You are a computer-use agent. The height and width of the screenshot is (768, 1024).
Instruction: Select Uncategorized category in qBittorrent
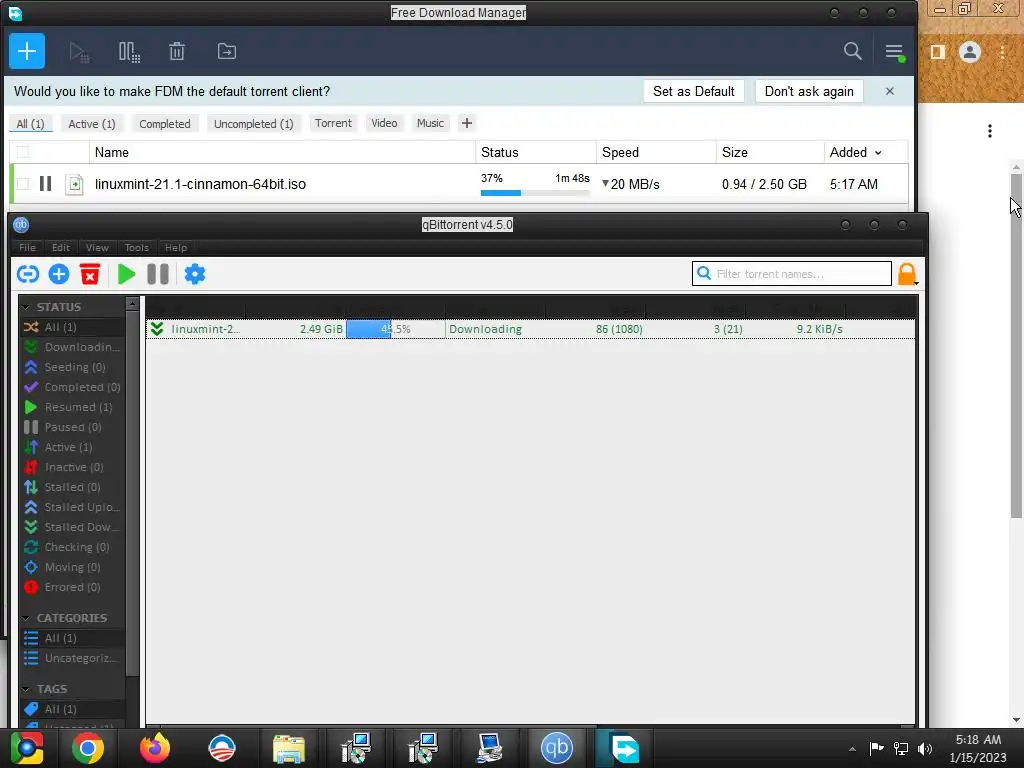72,658
